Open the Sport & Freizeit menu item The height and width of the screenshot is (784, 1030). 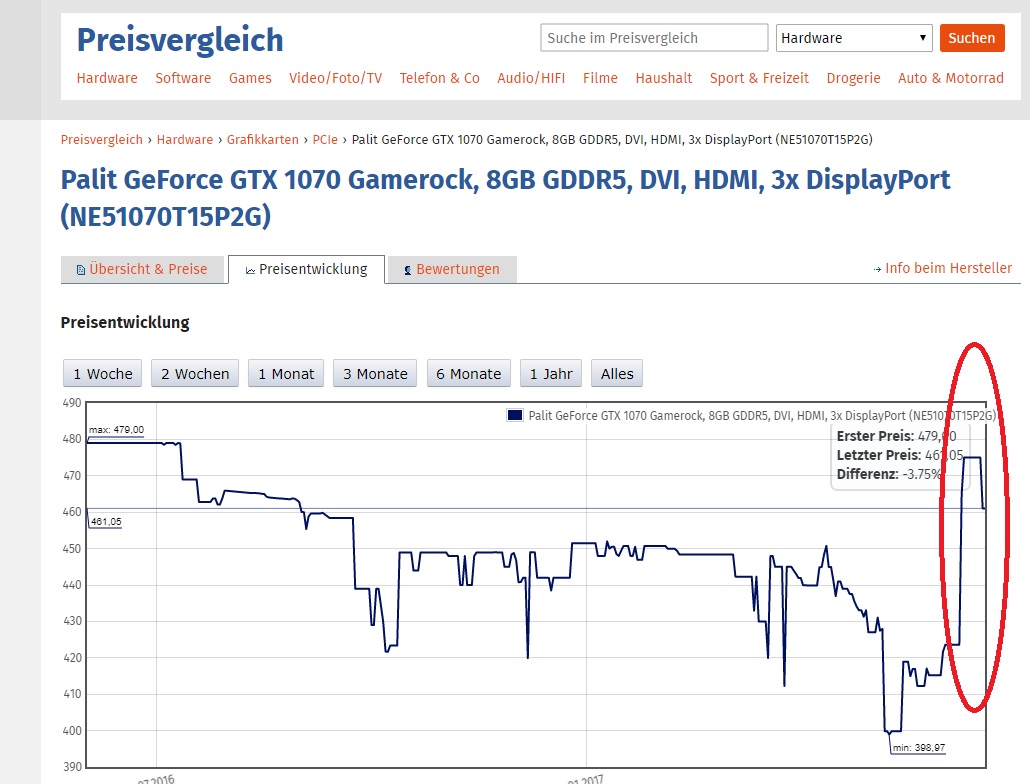point(759,78)
